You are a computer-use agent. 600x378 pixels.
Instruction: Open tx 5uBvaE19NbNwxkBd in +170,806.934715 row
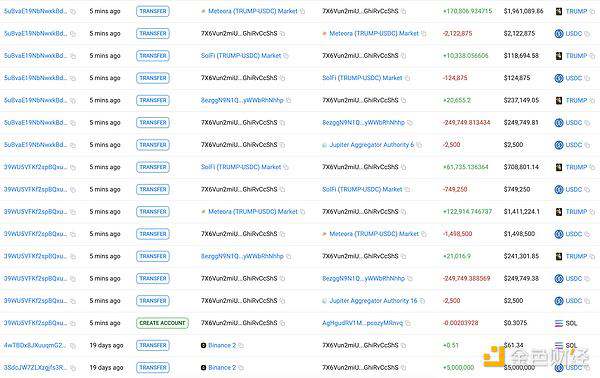coord(35,11)
